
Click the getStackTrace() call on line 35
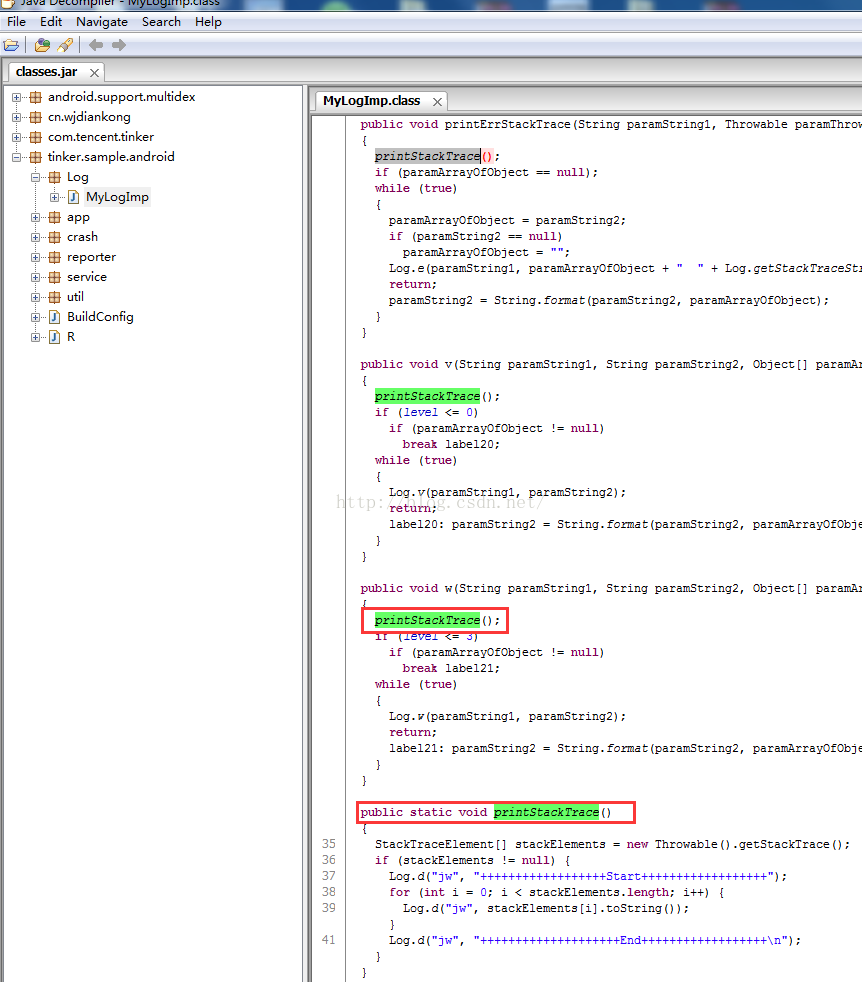(790, 844)
